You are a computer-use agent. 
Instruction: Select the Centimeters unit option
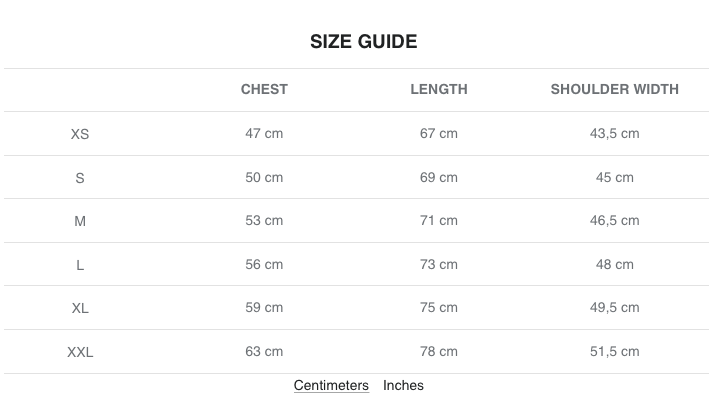pos(331,385)
